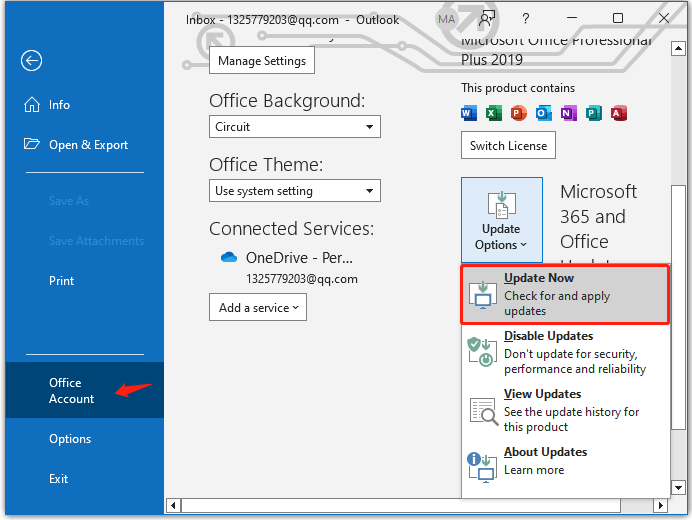Open the Office Background dropdown

tap(295, 127)
